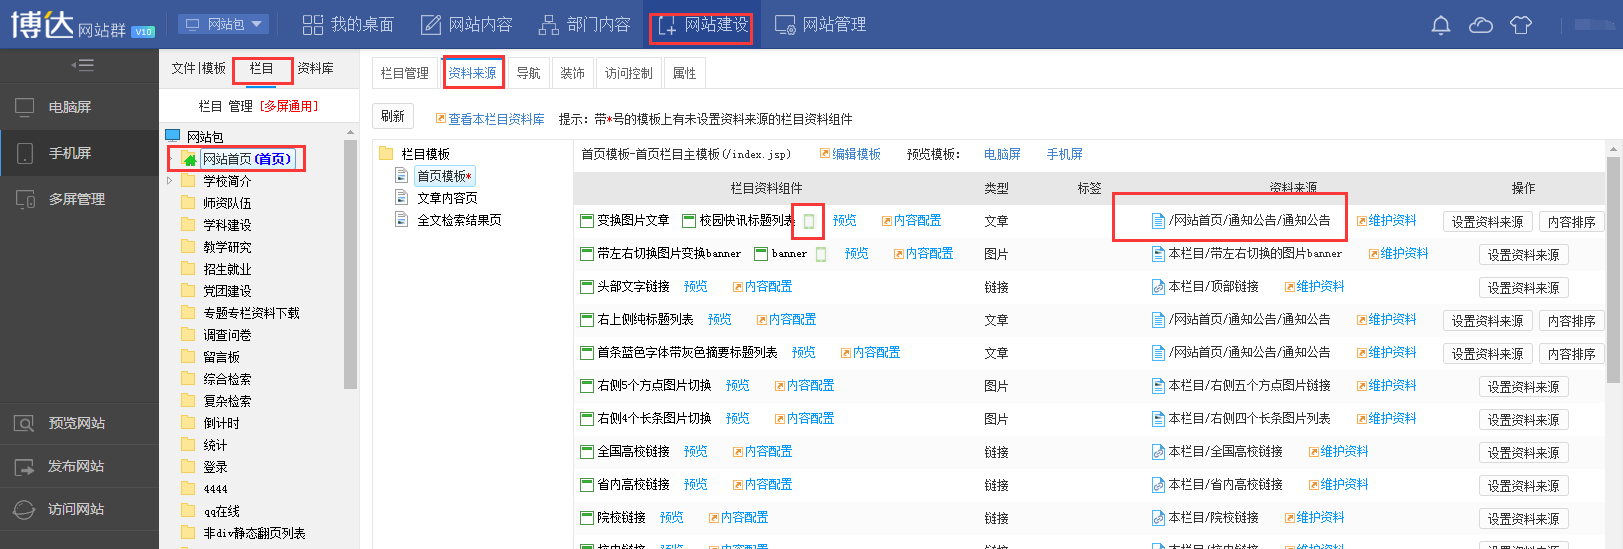Go to 我的桌面

[348, 25]
